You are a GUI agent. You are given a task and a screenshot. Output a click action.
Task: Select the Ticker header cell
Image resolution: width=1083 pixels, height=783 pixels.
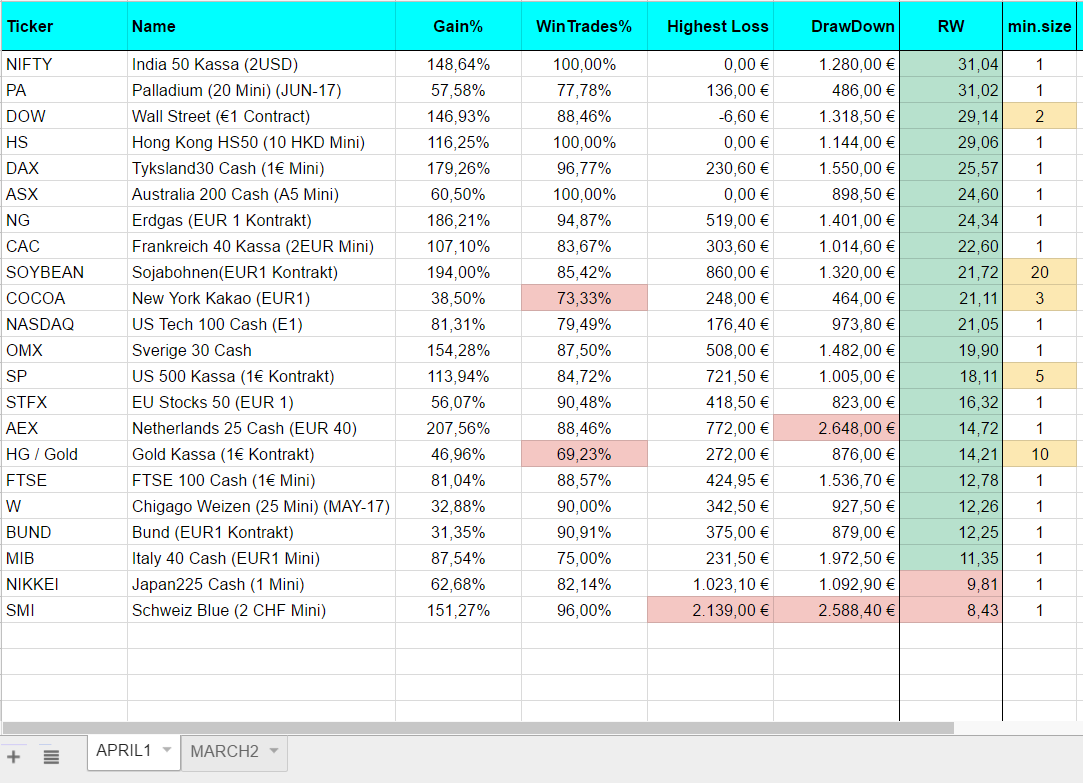[x=64, y=26]
